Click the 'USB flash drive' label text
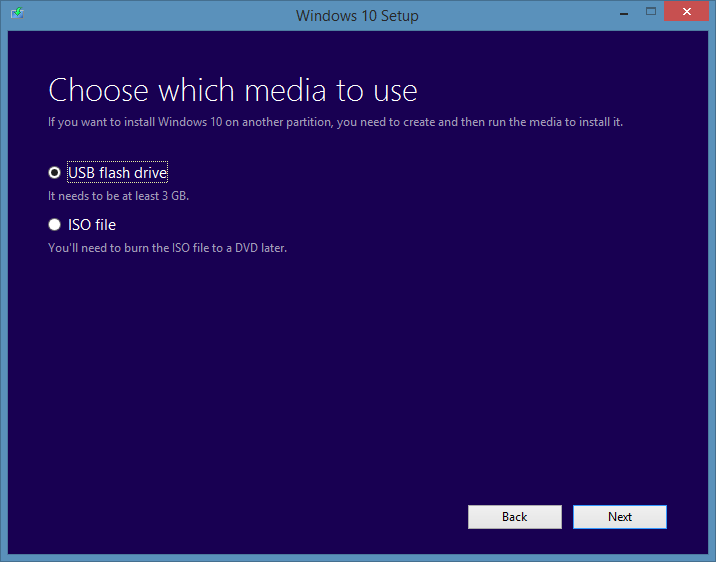Screen dimensions: 716x562 [117, 173]
